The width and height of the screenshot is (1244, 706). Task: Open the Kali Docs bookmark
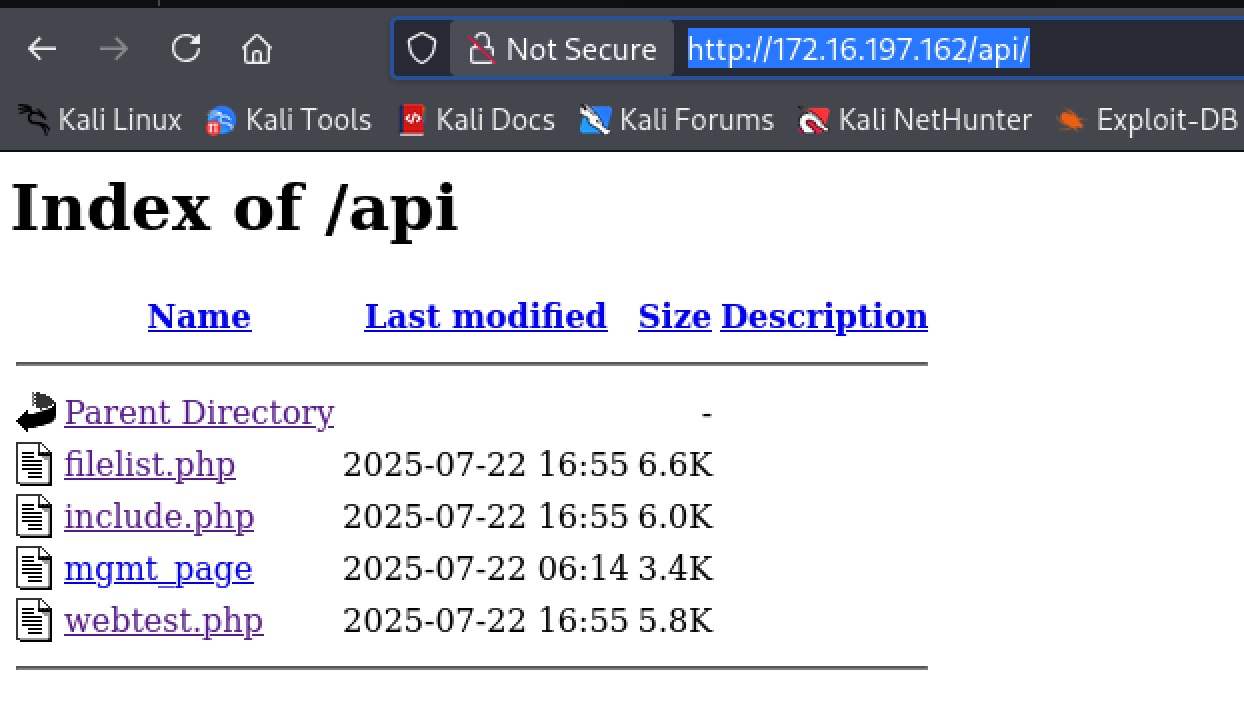point(477,120)
